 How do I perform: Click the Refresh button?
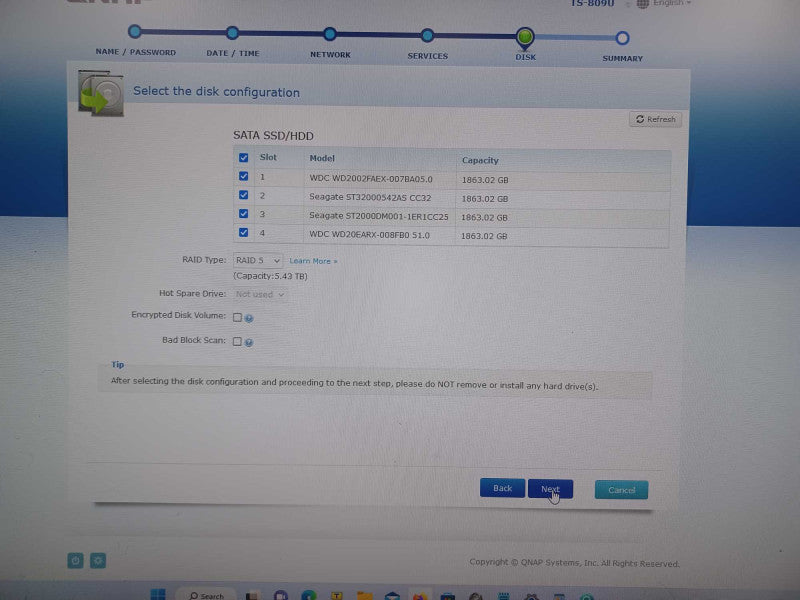(x=656, y=119)
